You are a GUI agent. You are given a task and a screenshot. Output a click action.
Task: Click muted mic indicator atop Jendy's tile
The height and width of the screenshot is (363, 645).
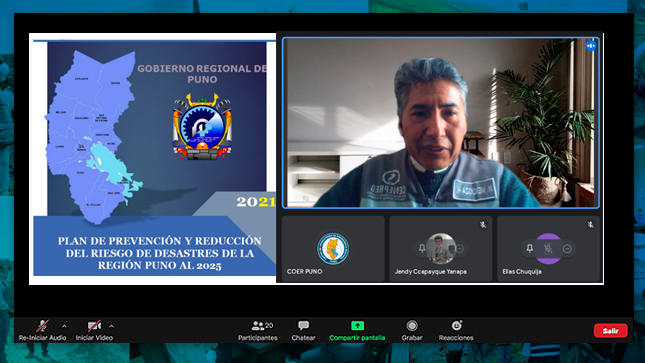coord(483,225)
